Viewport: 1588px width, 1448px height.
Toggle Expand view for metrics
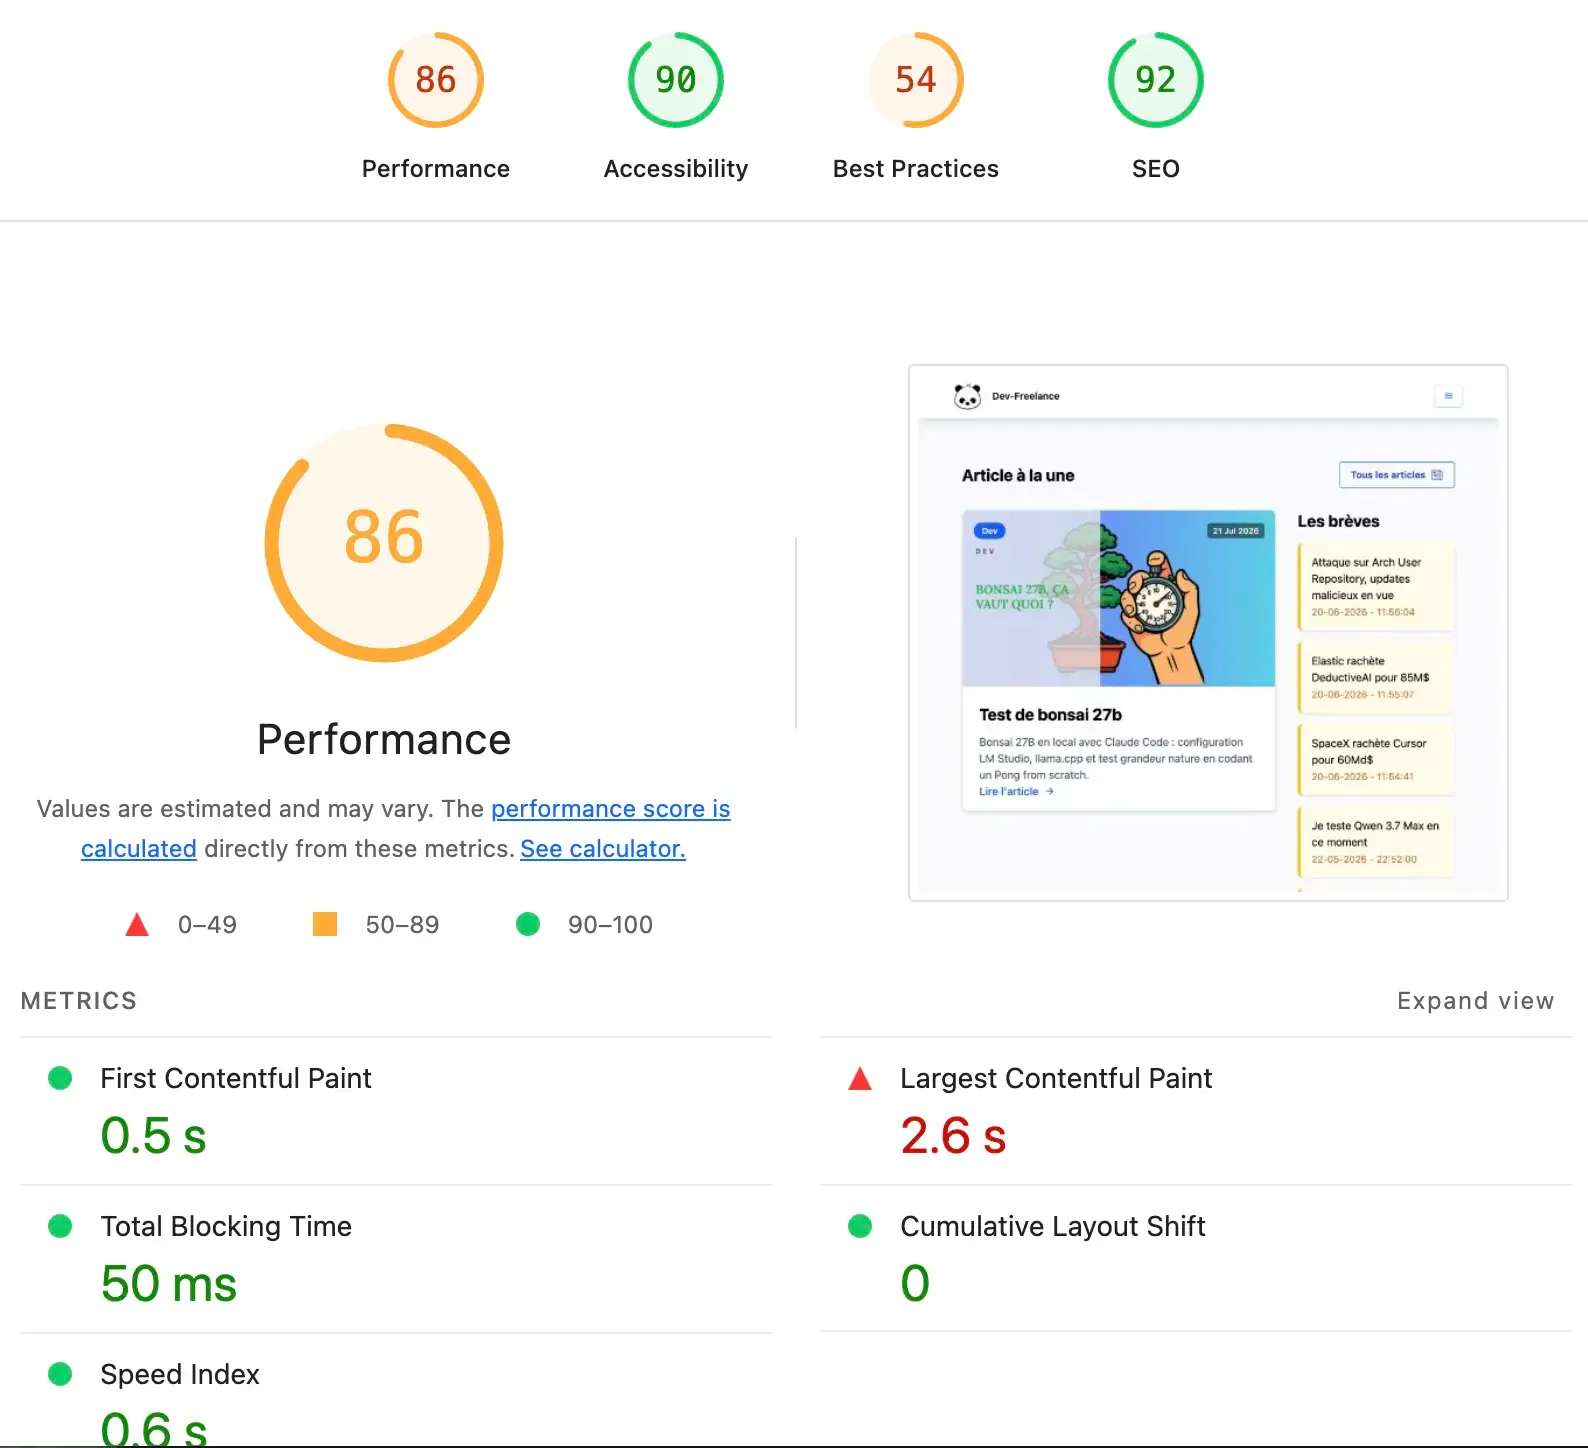coord(1475,1001)
